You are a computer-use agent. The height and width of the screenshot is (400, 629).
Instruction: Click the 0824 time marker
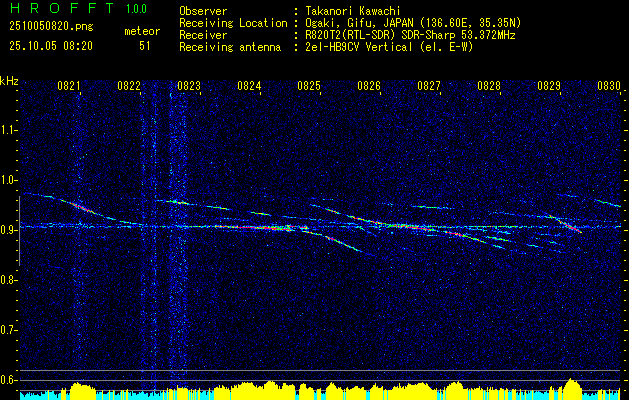click(x=249, y=85)
